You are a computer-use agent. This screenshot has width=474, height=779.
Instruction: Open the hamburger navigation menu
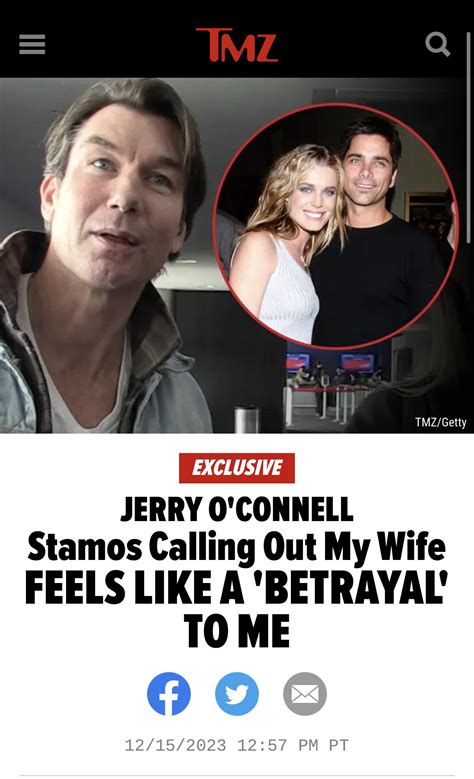tap(32, 45)
